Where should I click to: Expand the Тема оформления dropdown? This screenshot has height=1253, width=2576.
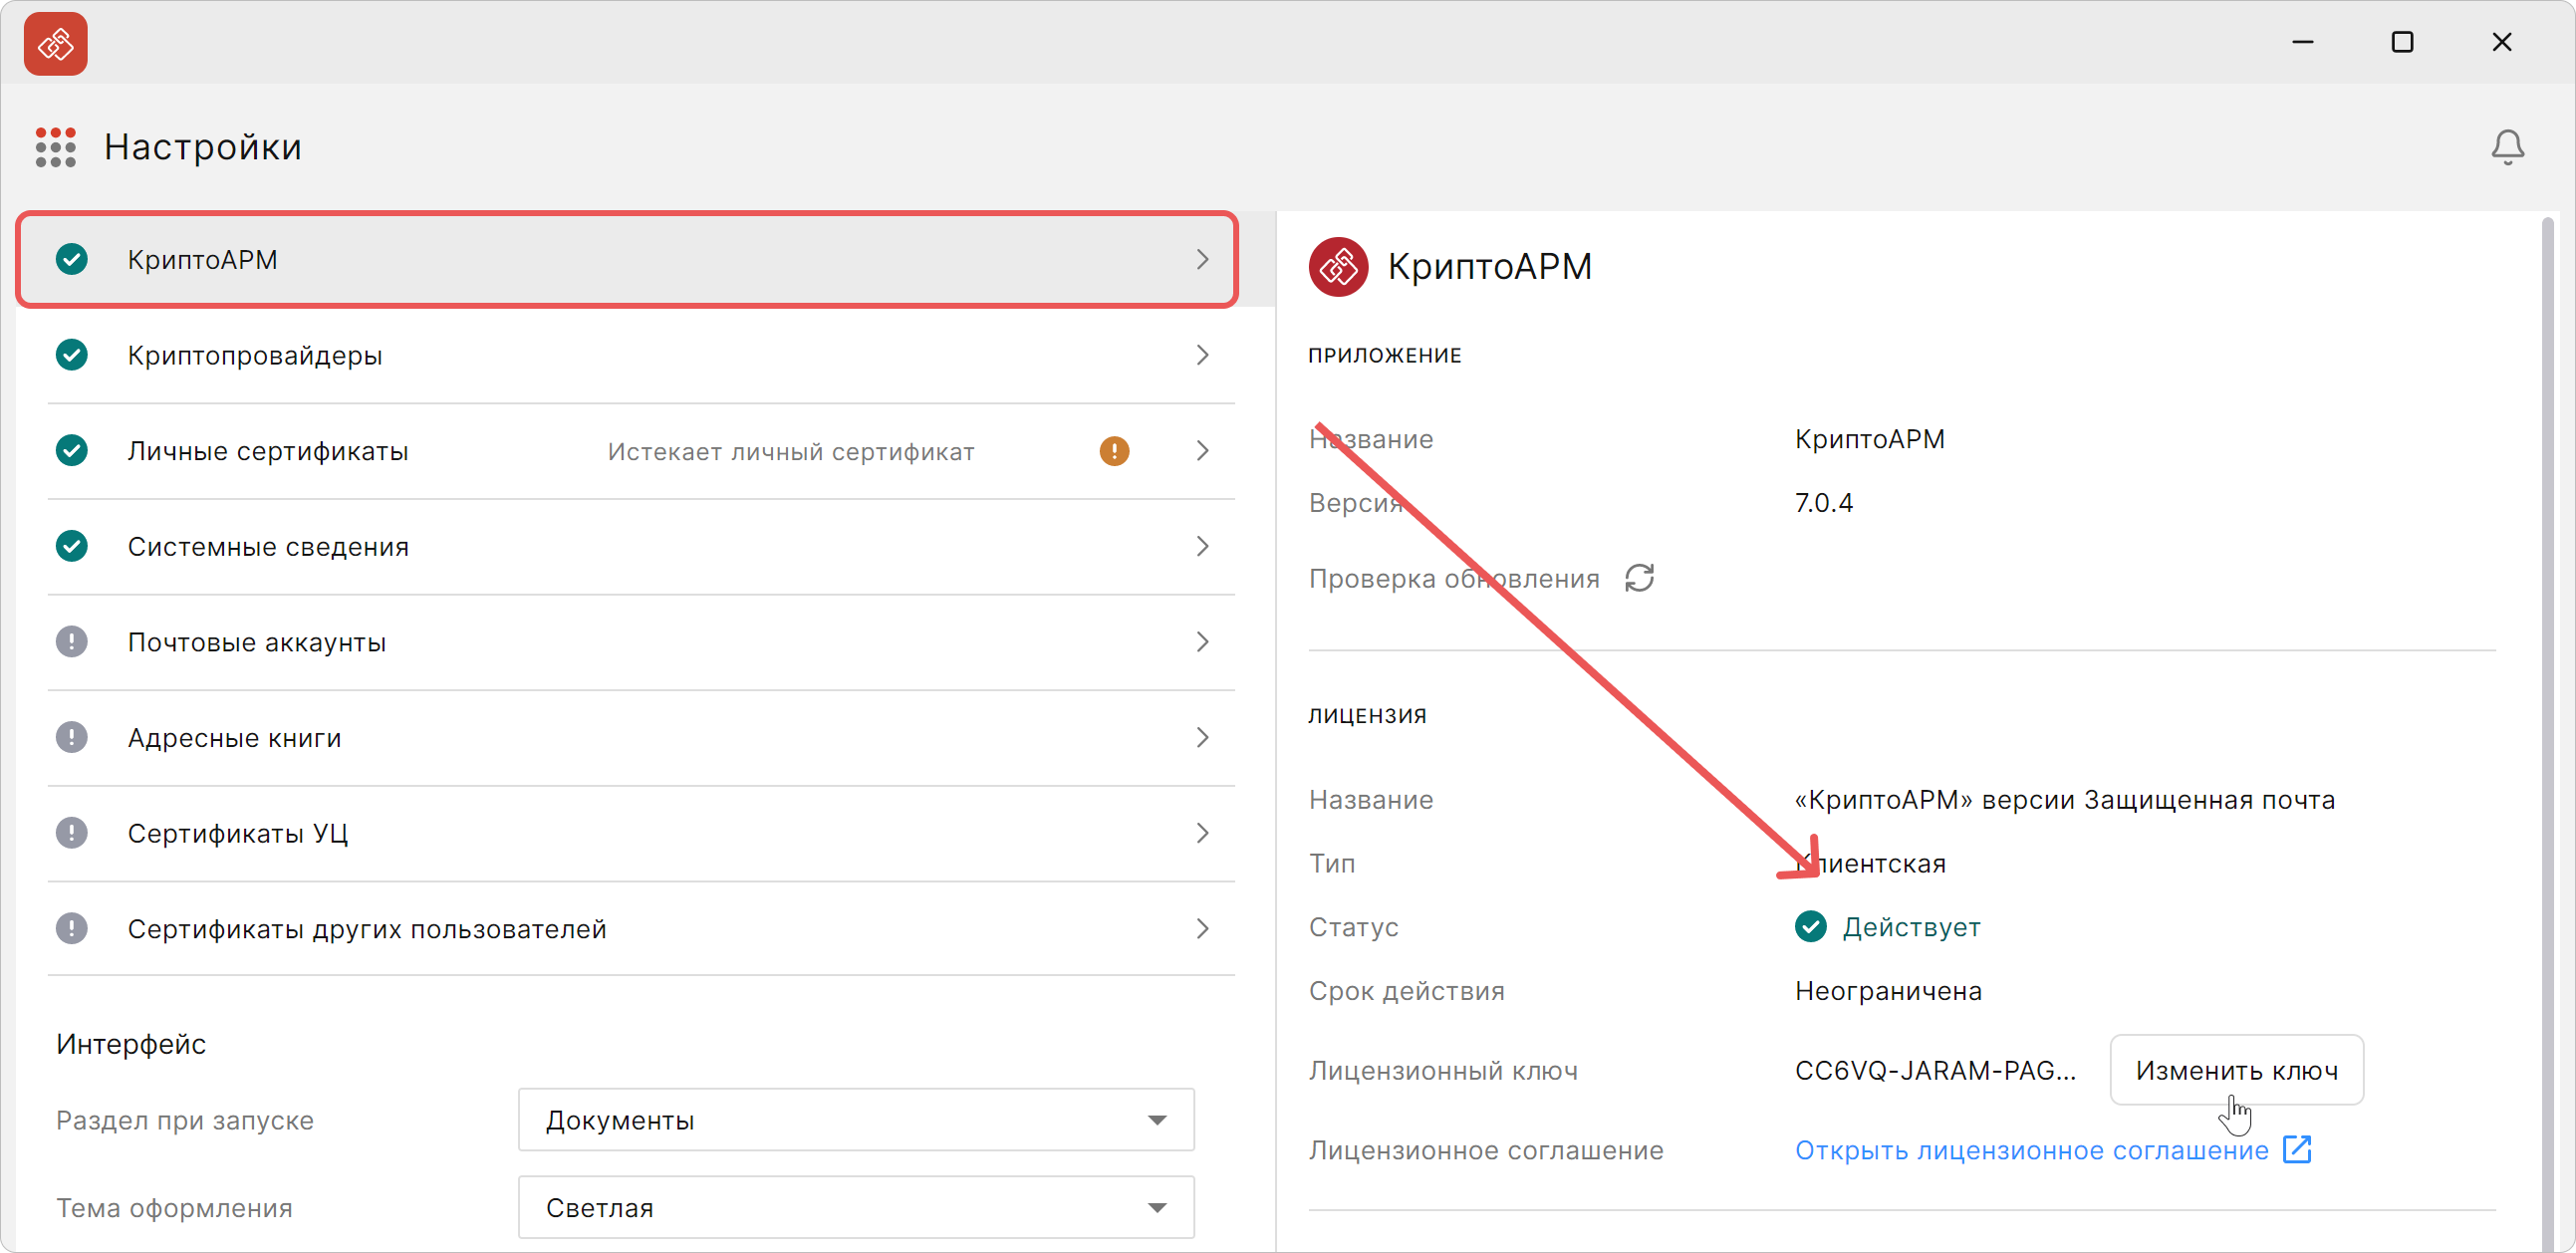point(856,1207)
